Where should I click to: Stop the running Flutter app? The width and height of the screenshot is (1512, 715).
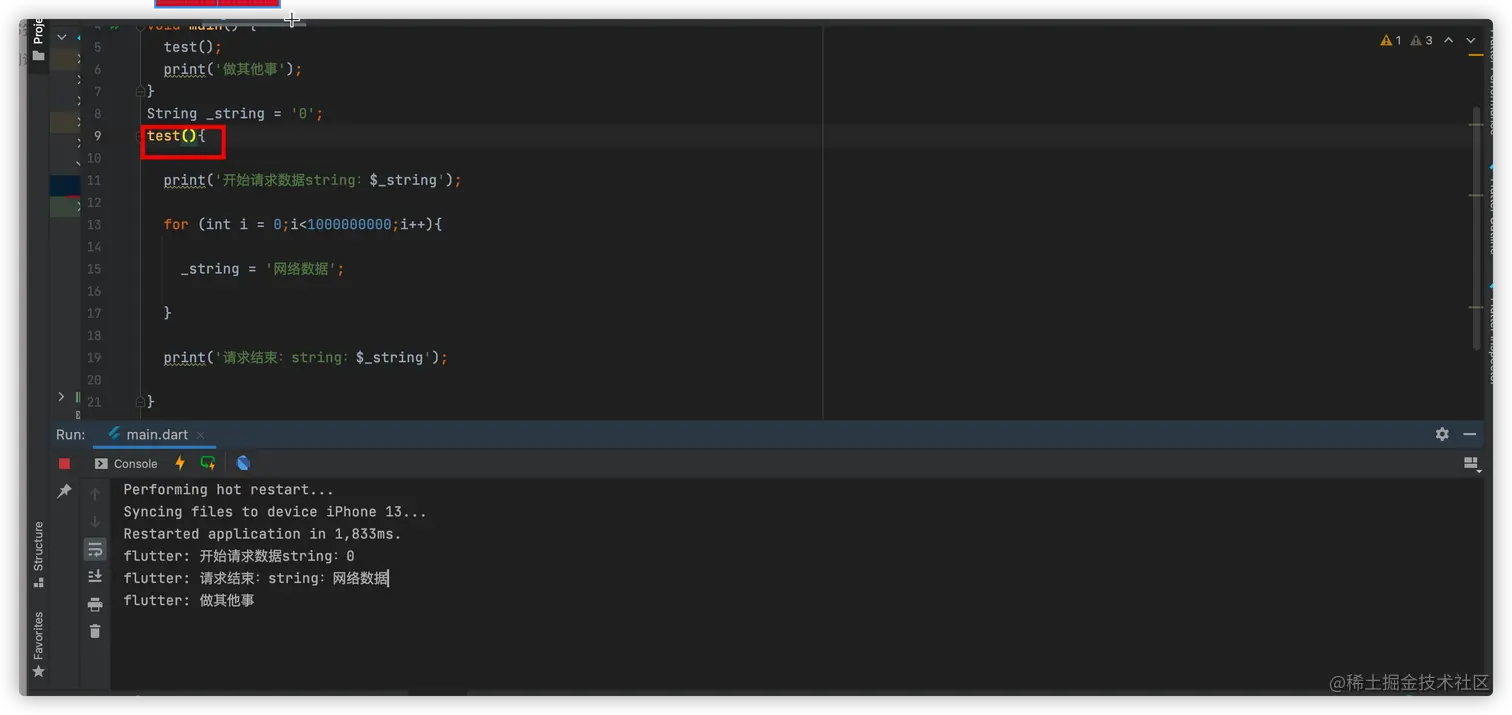coord(65,463)
